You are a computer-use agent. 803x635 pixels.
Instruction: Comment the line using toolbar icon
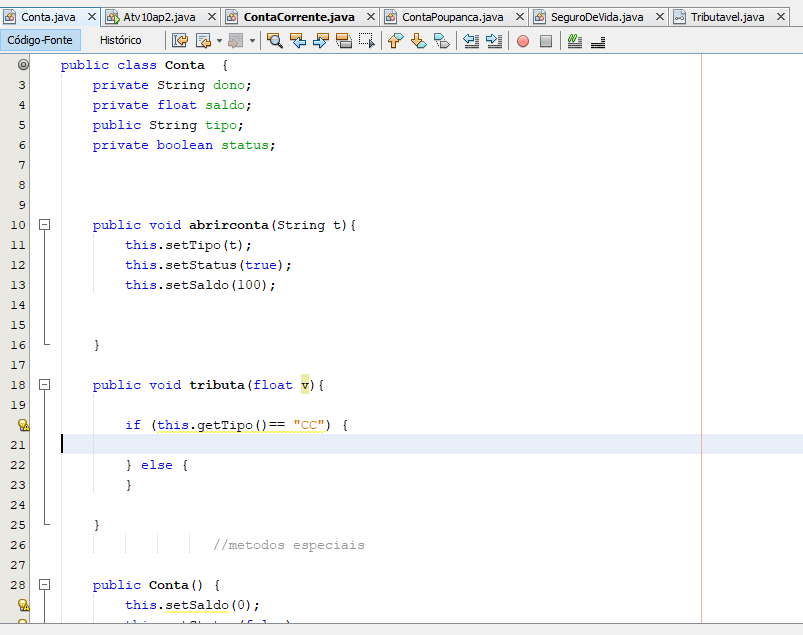[x=574, y=41]
